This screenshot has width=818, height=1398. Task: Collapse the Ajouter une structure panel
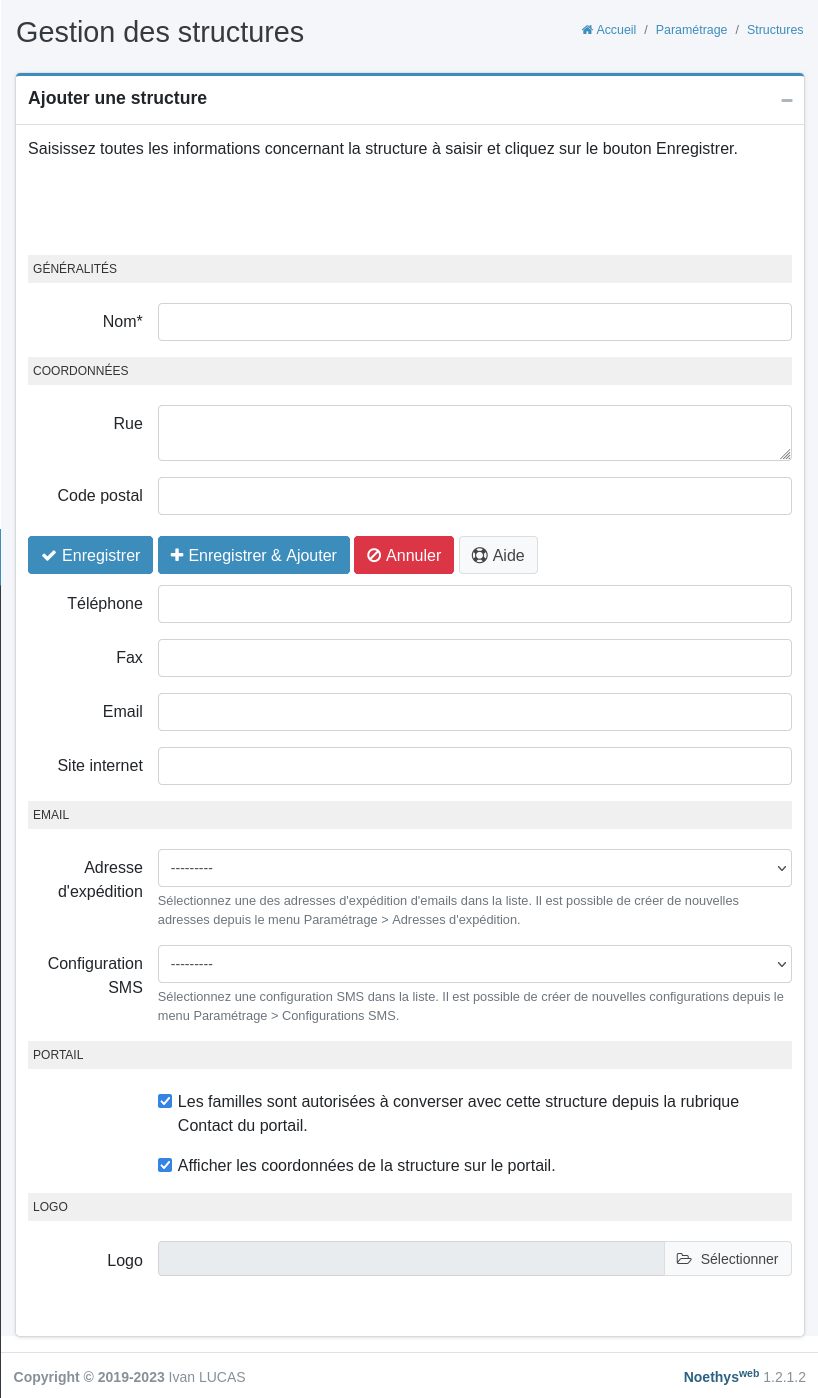(787, 100)
